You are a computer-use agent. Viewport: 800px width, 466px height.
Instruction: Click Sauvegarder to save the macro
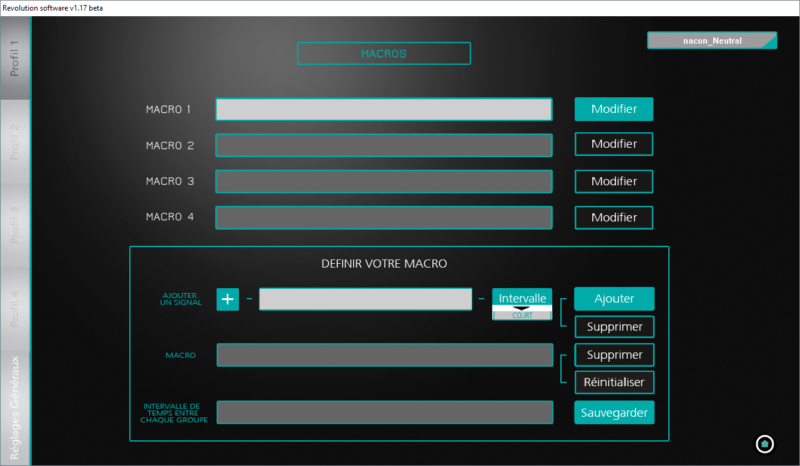pyautogui.click(x=614, y=412)
